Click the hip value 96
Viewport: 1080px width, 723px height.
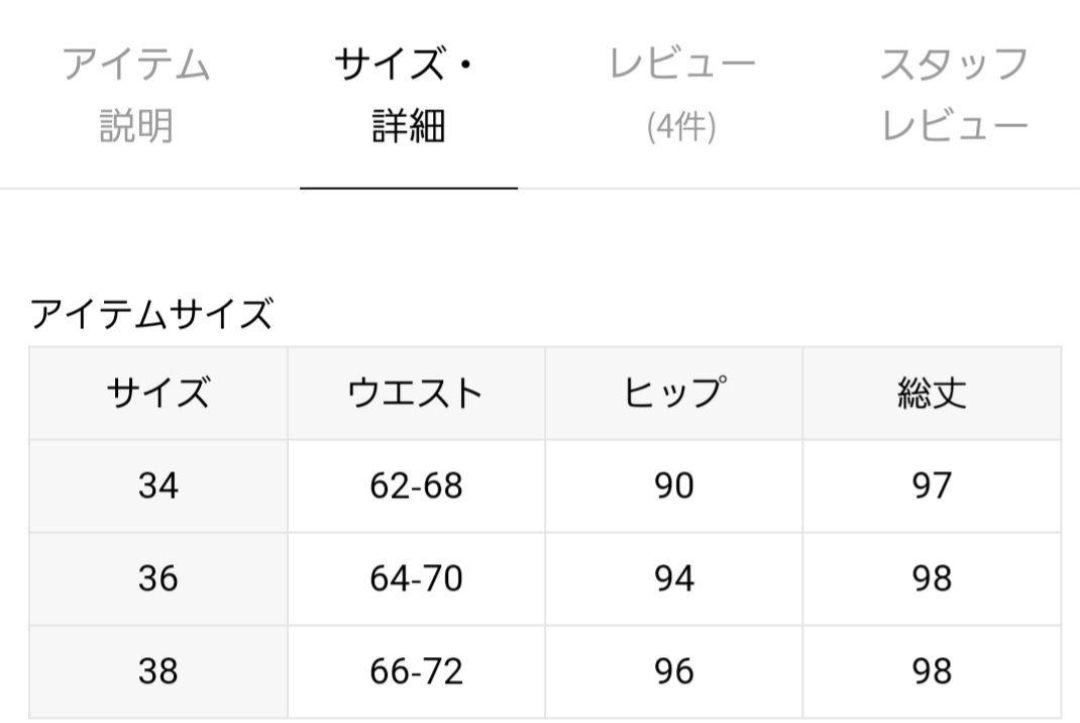[x=674, y=672]
